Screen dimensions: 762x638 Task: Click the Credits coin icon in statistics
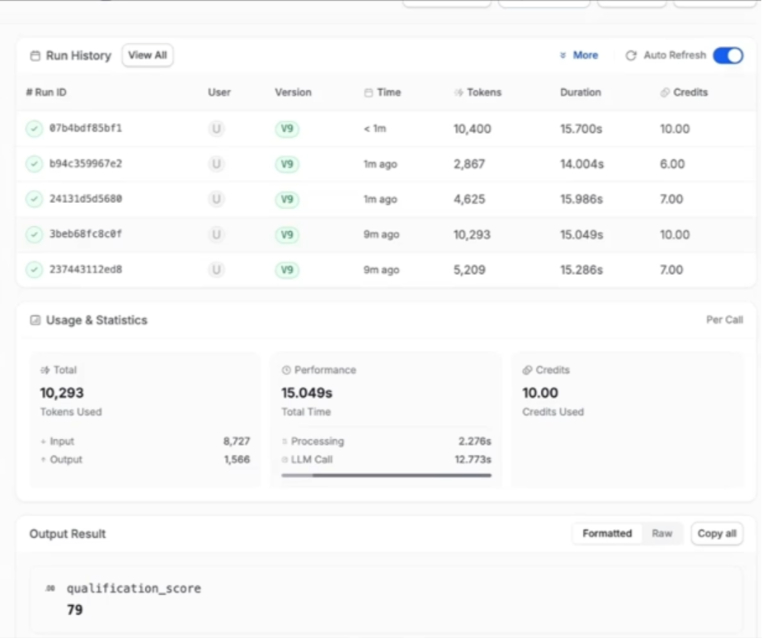coord(527,370)
